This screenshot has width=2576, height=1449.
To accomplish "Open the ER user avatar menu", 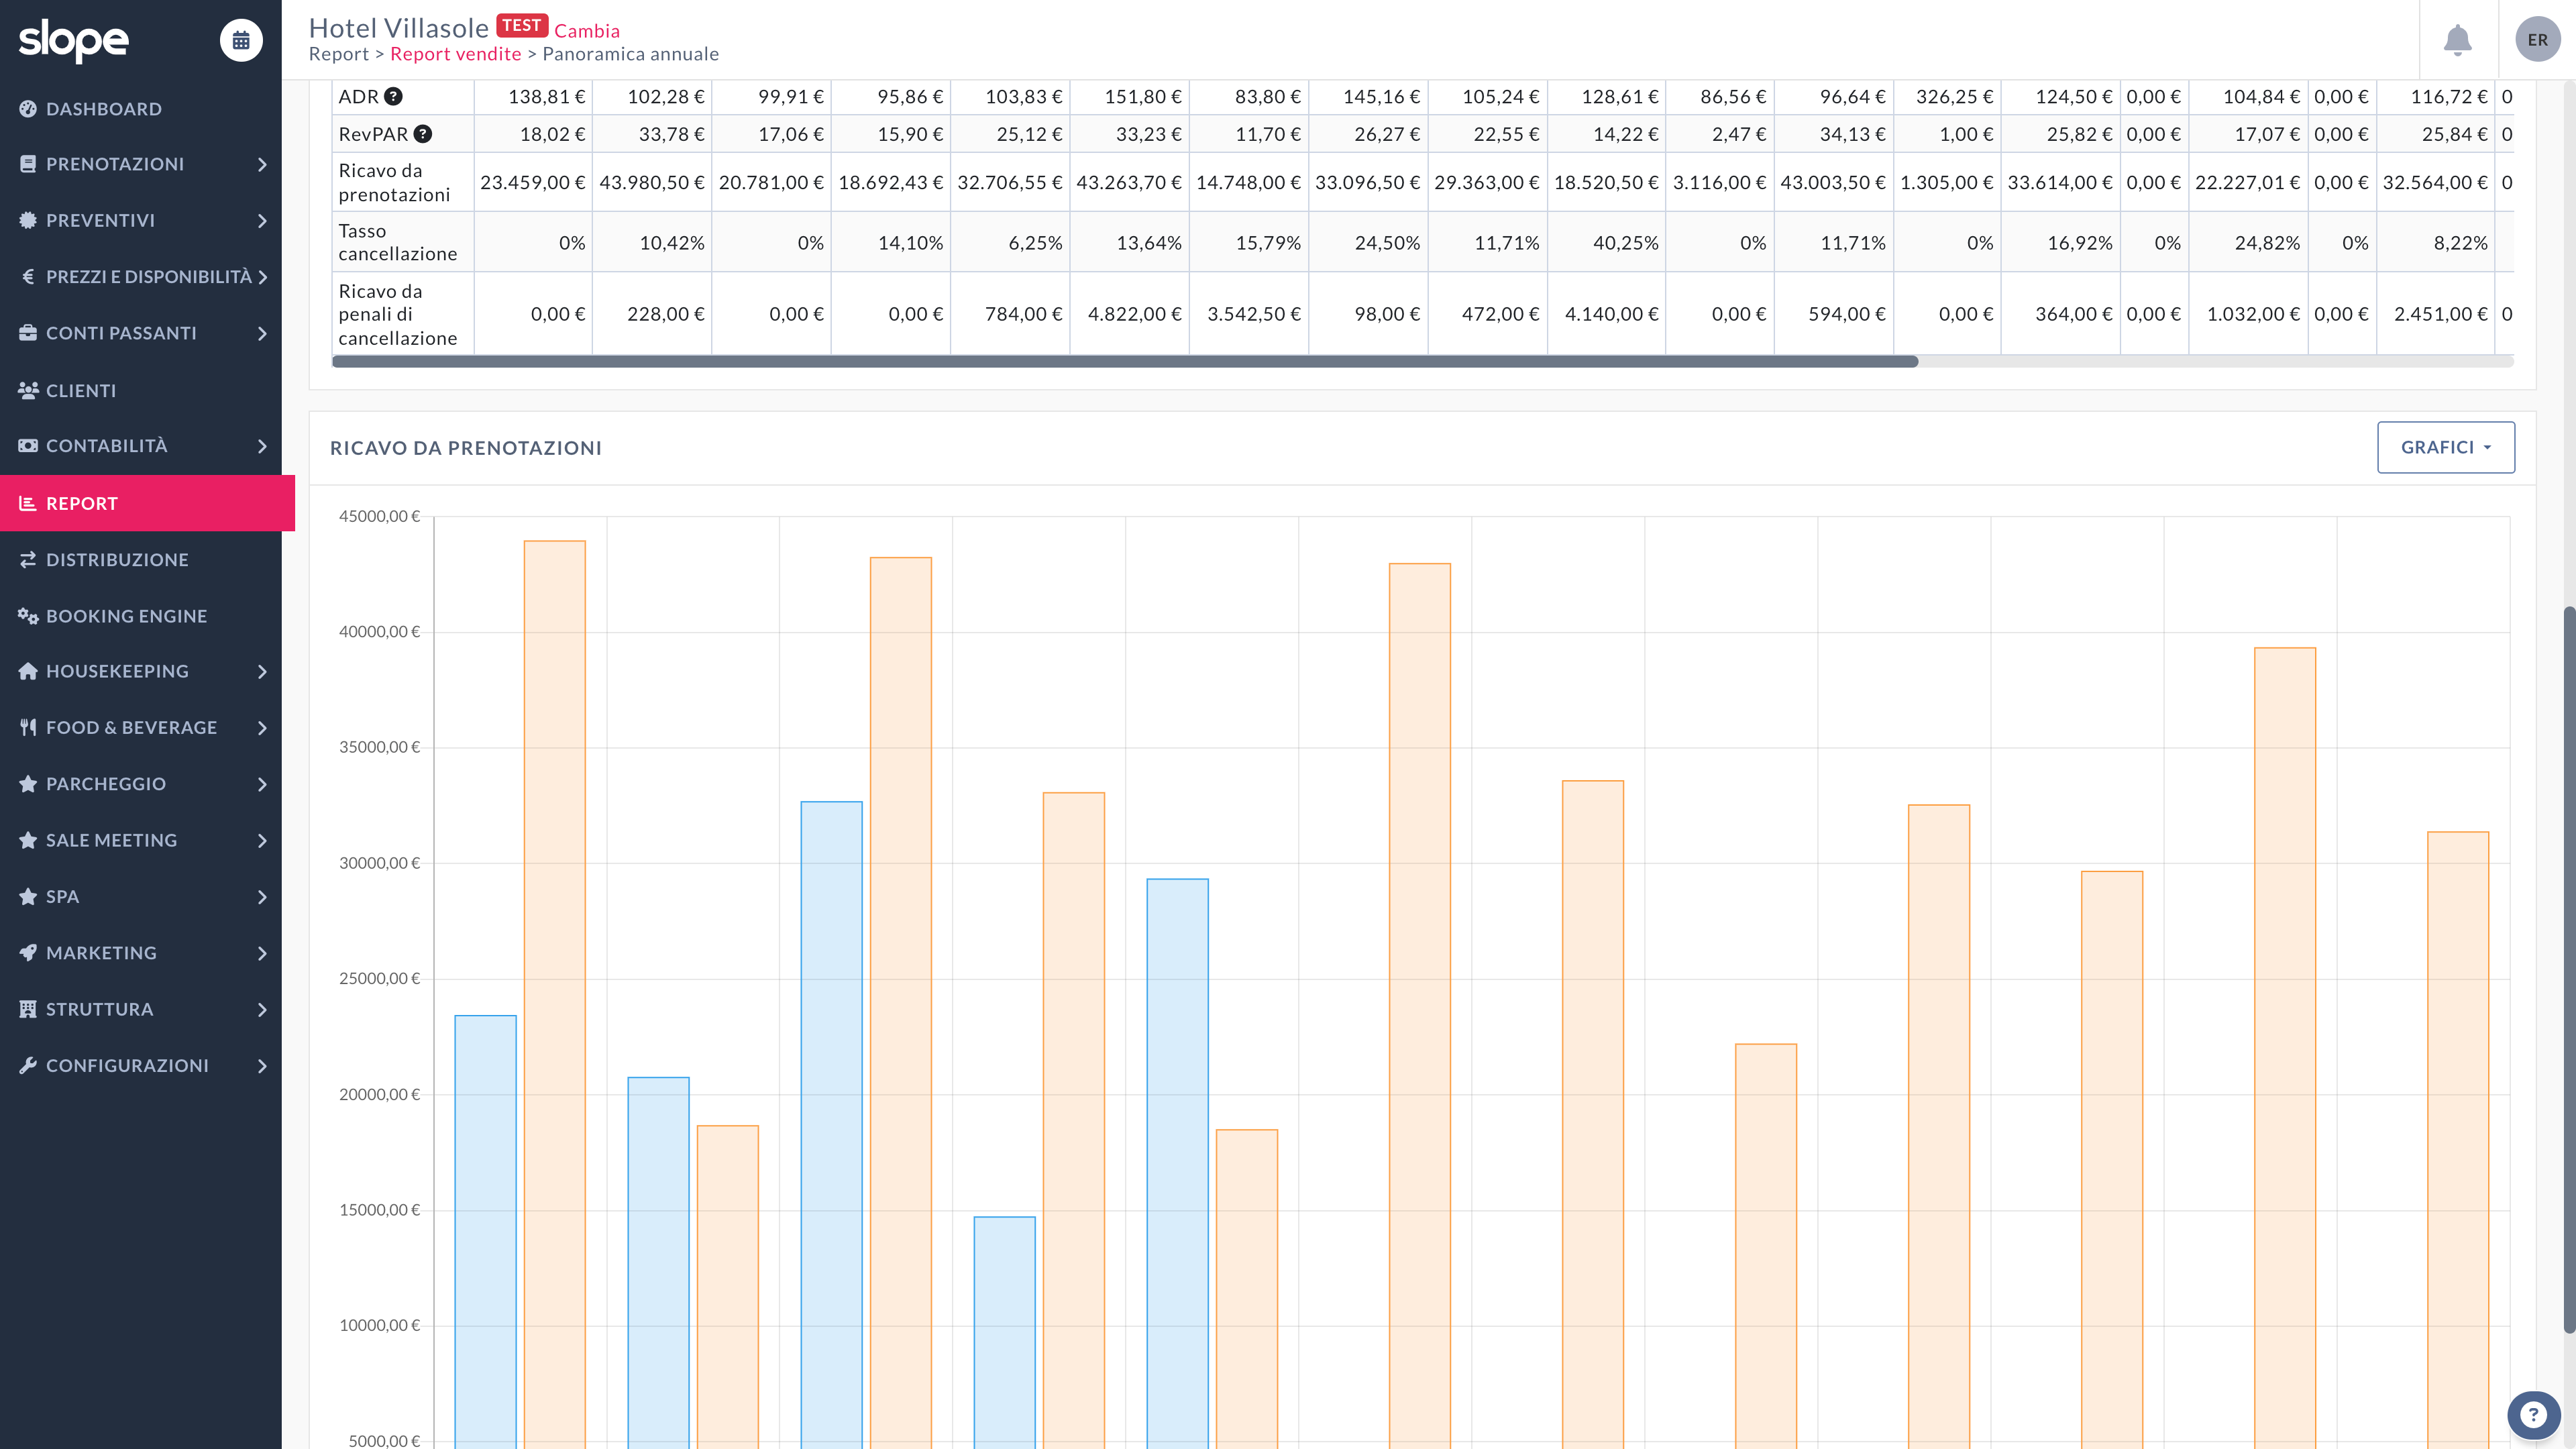I will coord(2537,40).
